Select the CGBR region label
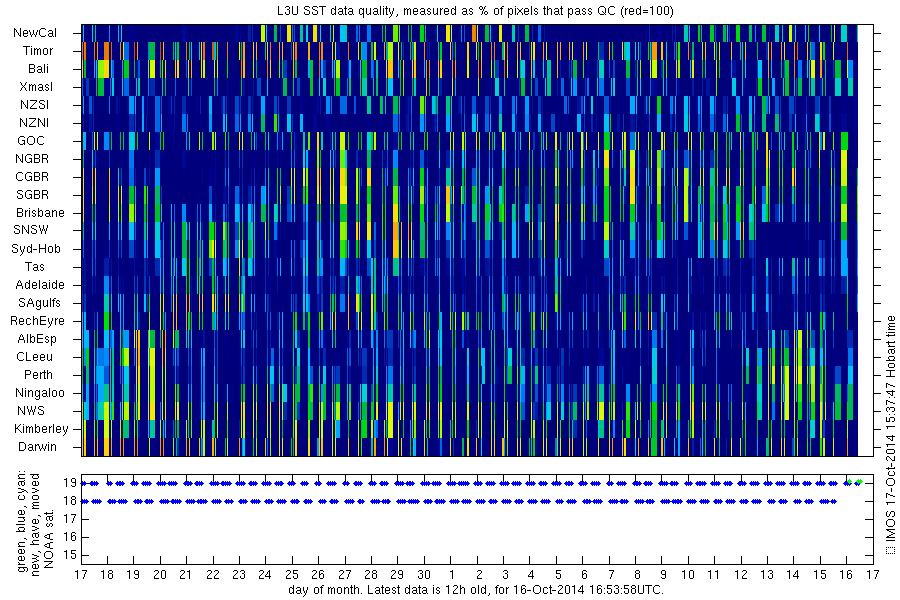The image size is (900, 600). pyautogui.click(x=32, y=176)
